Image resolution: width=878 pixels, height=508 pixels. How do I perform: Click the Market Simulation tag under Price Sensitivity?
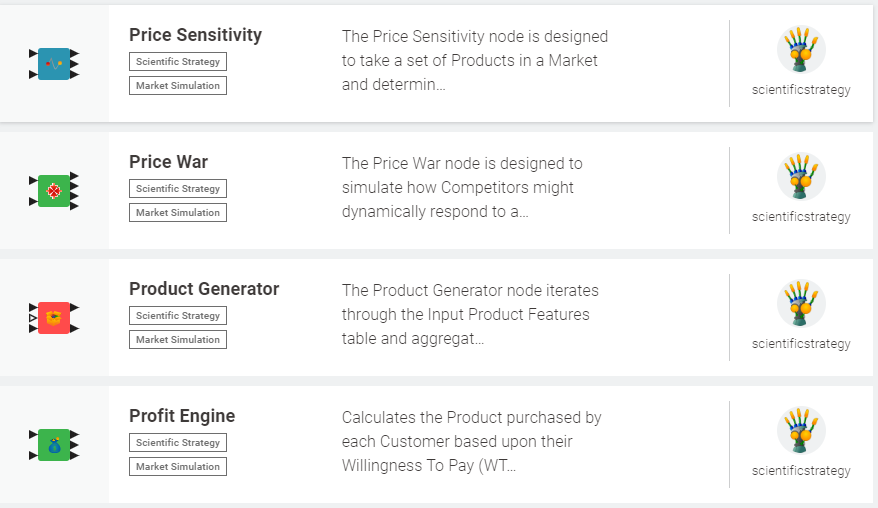click(178, 86)
